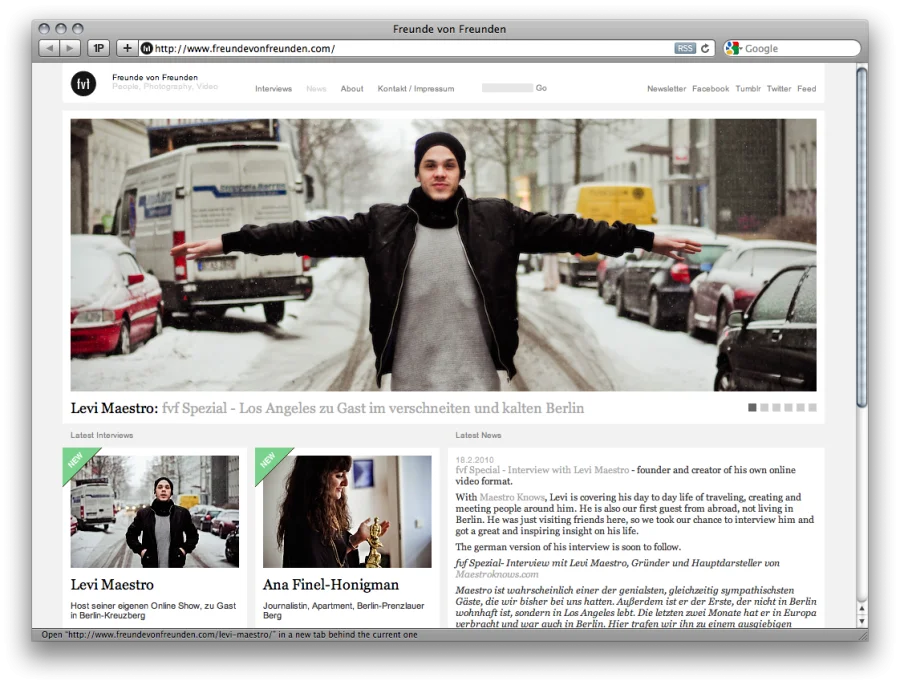Click the RSS badge in address bar
This screenshot has width=900, height=685.
pos(684,48)
